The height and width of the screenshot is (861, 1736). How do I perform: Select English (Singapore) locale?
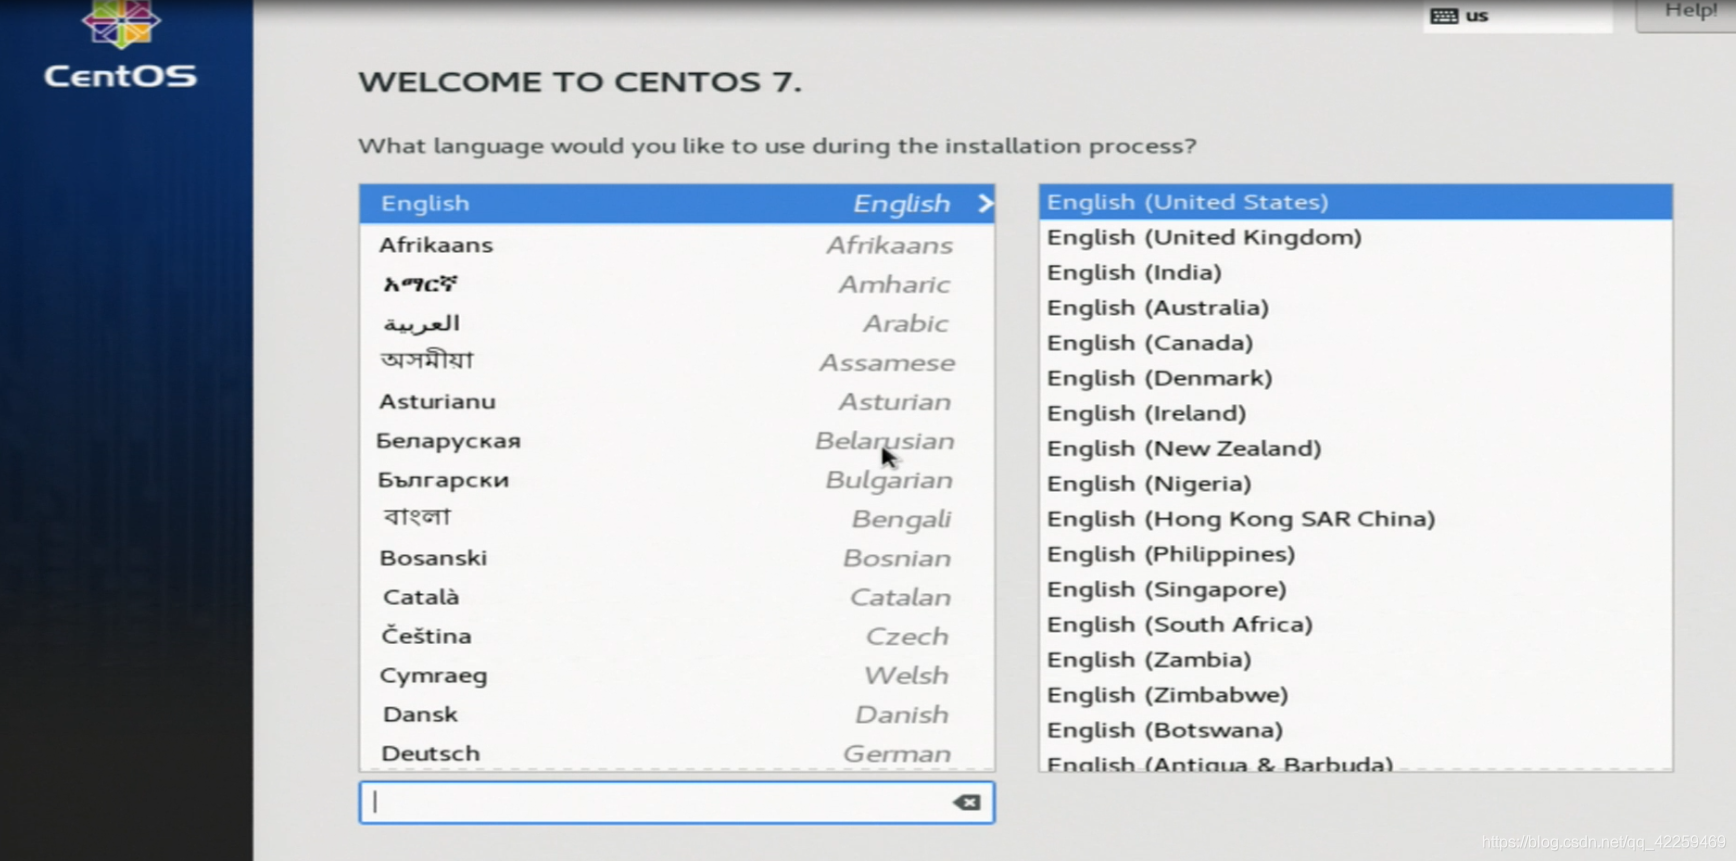1355,589
